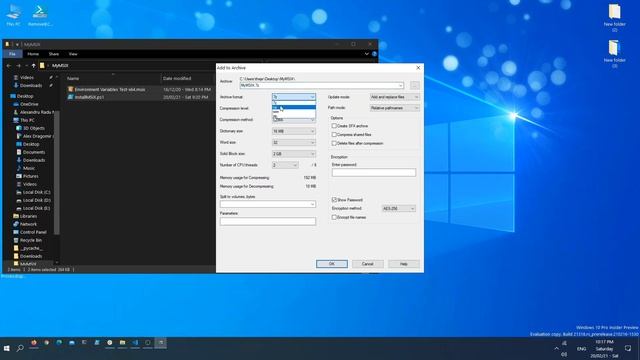Image resolution: width=640 pixels, height=360 pixels.
Task: Open Number of CPU threads dropdown
Action: click(x=285, y=165)
